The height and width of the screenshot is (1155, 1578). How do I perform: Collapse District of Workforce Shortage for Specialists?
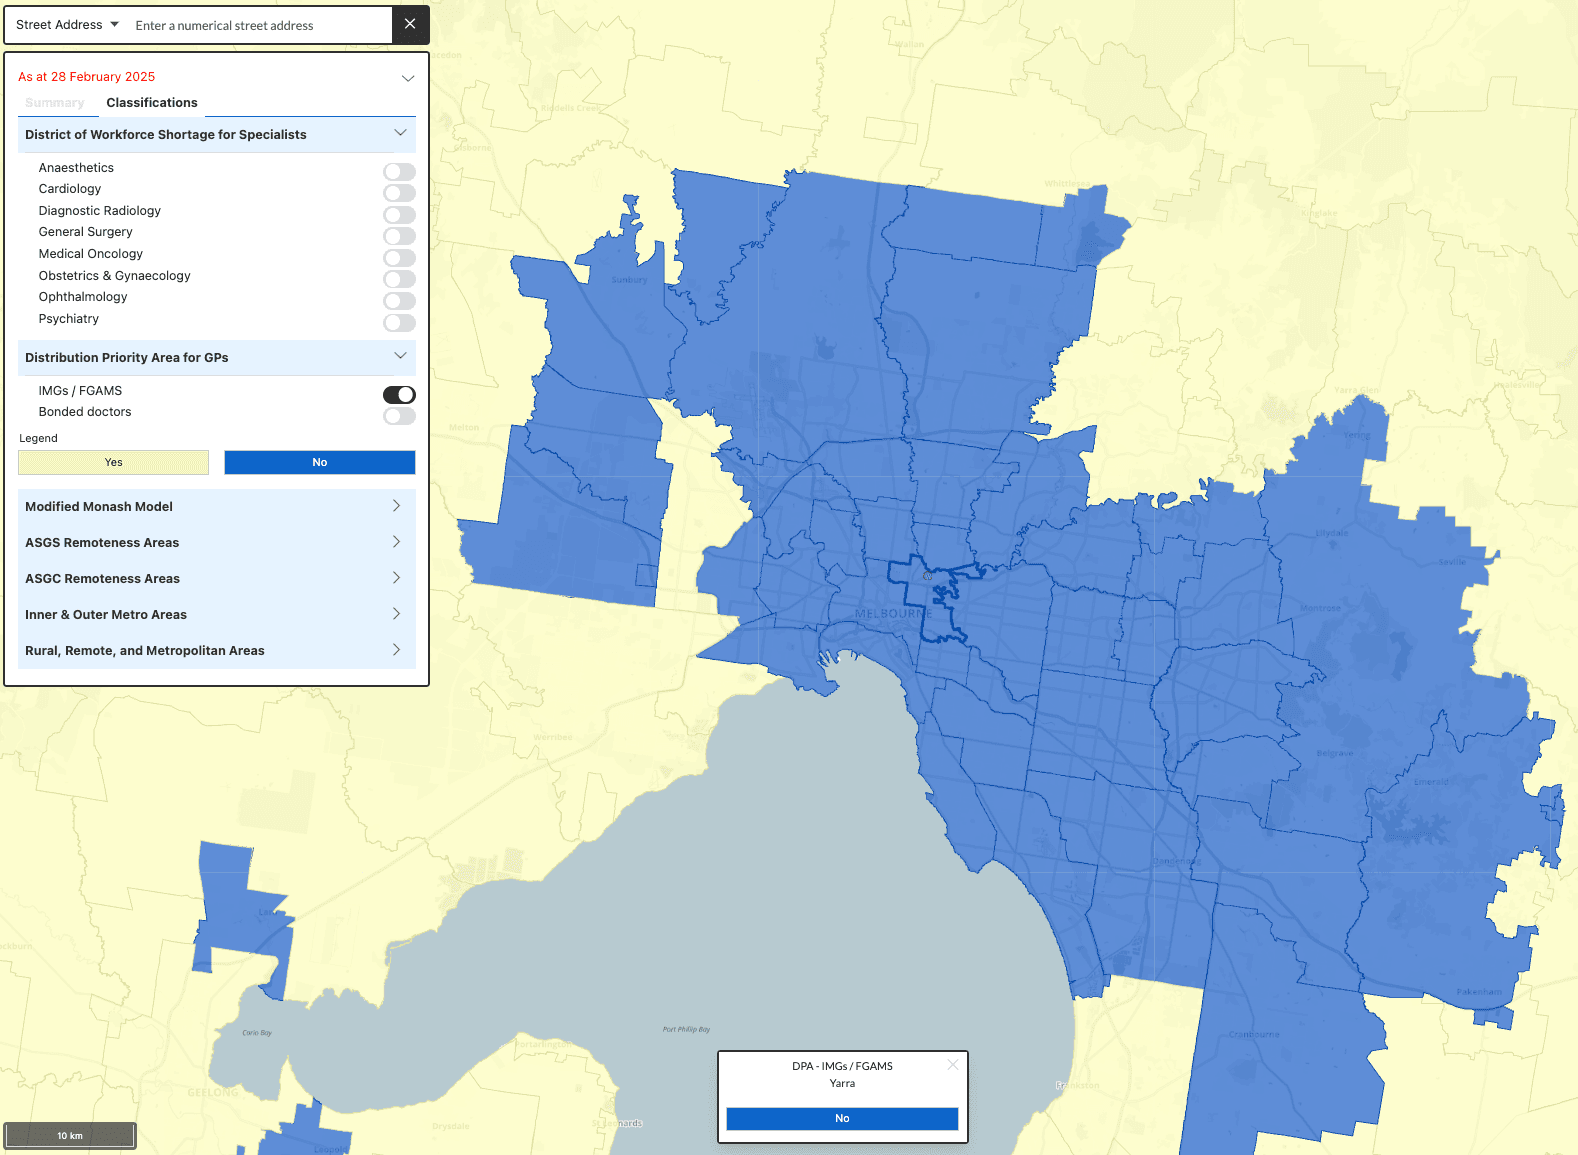point(400,134)
